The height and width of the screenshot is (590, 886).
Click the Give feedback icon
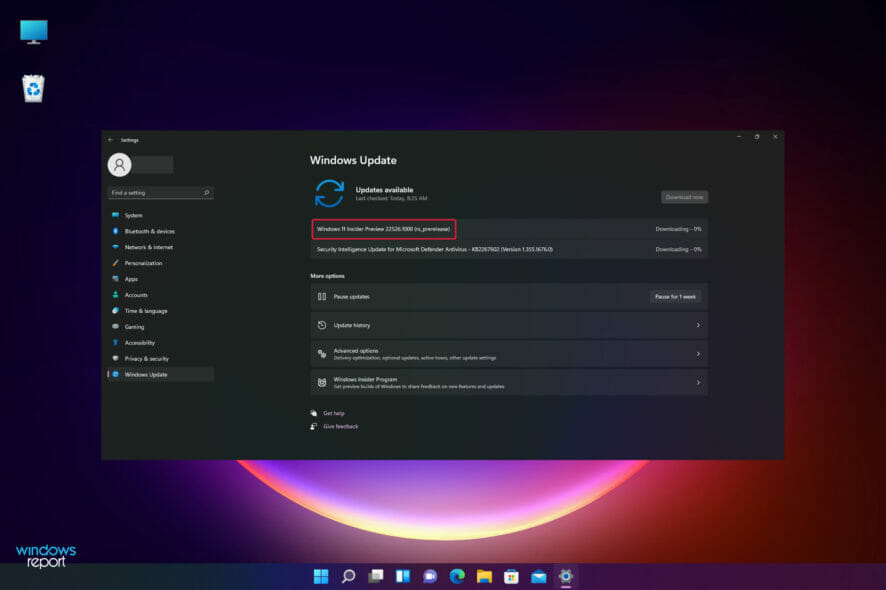(x=314, y=427)
